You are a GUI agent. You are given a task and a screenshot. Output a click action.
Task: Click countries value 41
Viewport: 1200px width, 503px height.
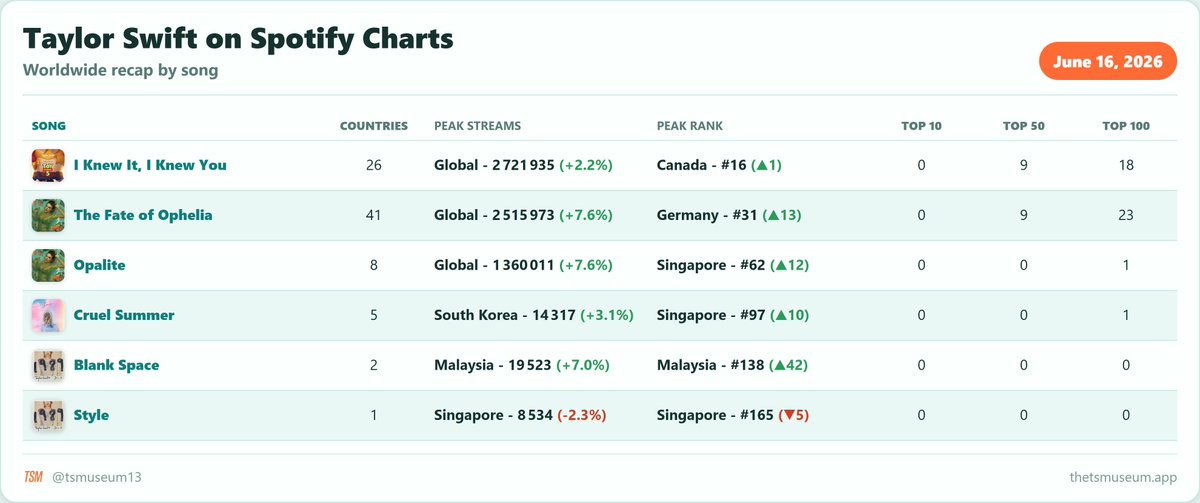coord(374,215)
